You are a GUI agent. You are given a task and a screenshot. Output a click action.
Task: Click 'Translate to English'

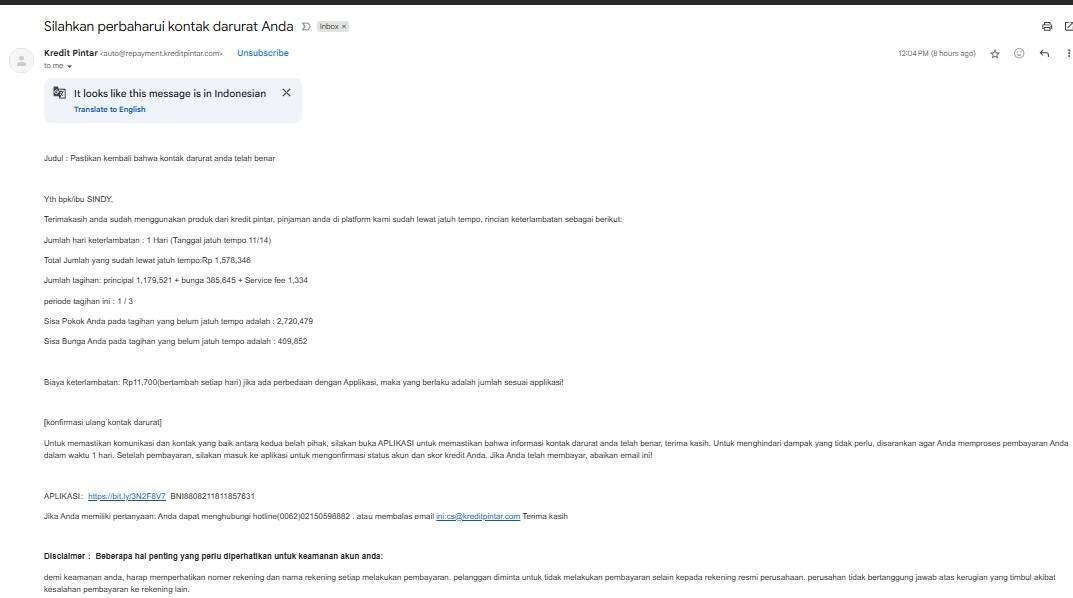109,110
